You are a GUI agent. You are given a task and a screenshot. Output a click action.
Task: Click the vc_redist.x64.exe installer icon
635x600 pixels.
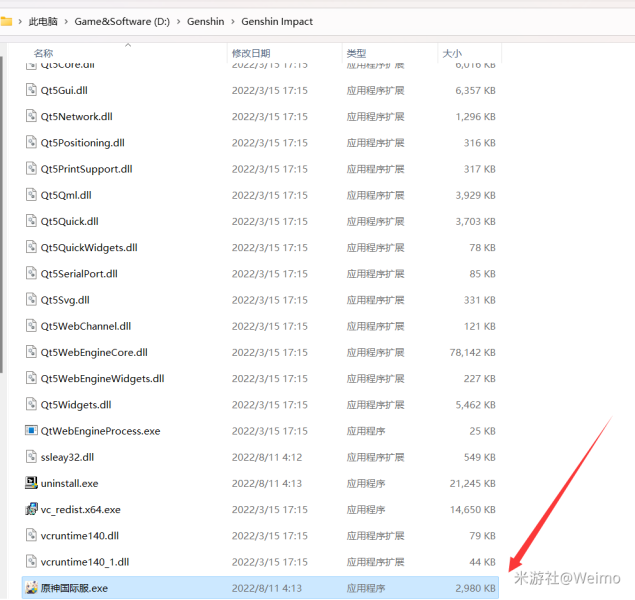31,509
